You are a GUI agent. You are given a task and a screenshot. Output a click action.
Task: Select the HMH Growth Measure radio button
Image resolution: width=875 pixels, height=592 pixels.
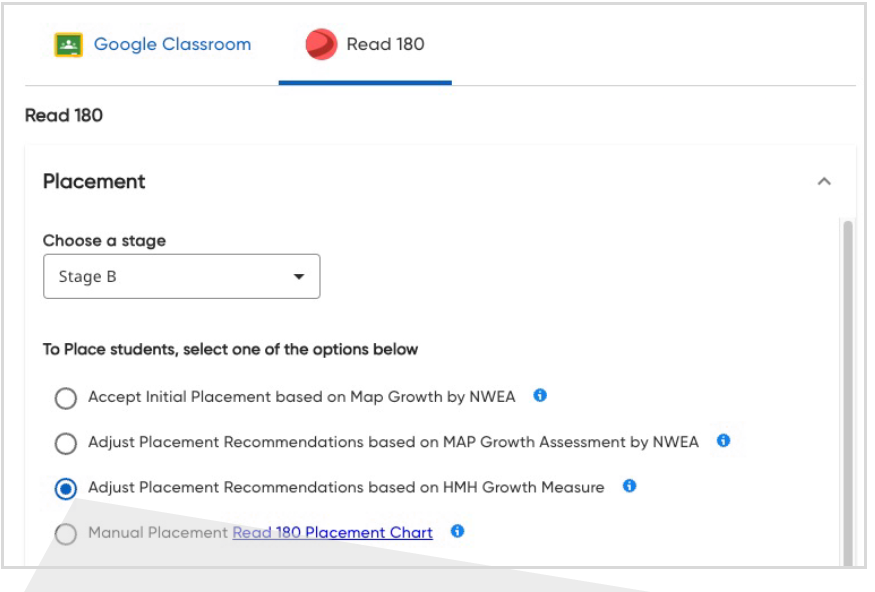point(66,488)
